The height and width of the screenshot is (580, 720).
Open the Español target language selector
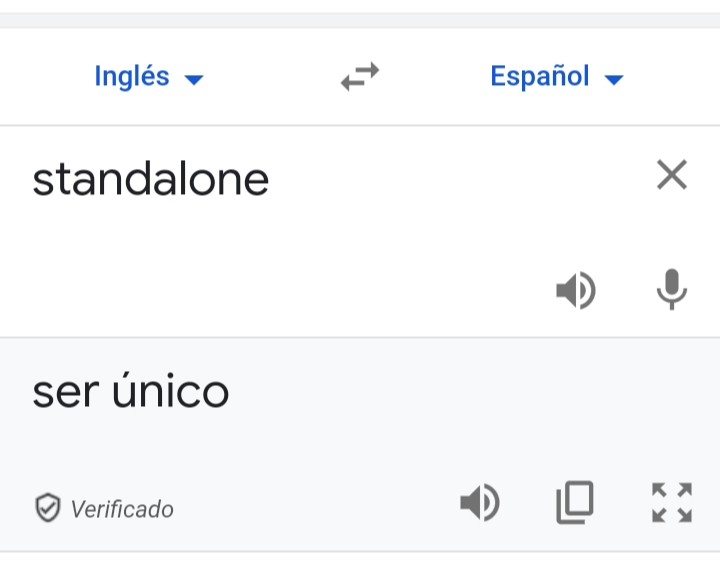tap(540, 77)
